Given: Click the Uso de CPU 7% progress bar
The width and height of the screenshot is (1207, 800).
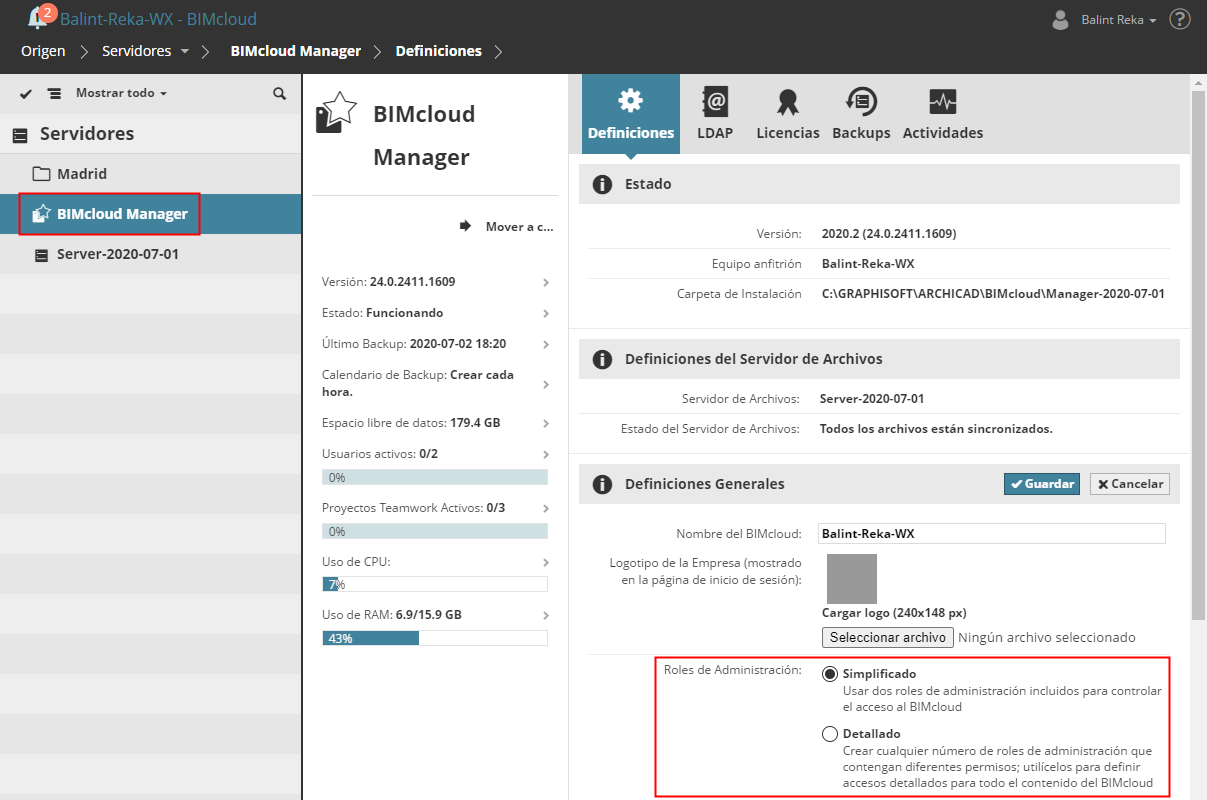Looking at the screenshot, I should pos(435,584).
